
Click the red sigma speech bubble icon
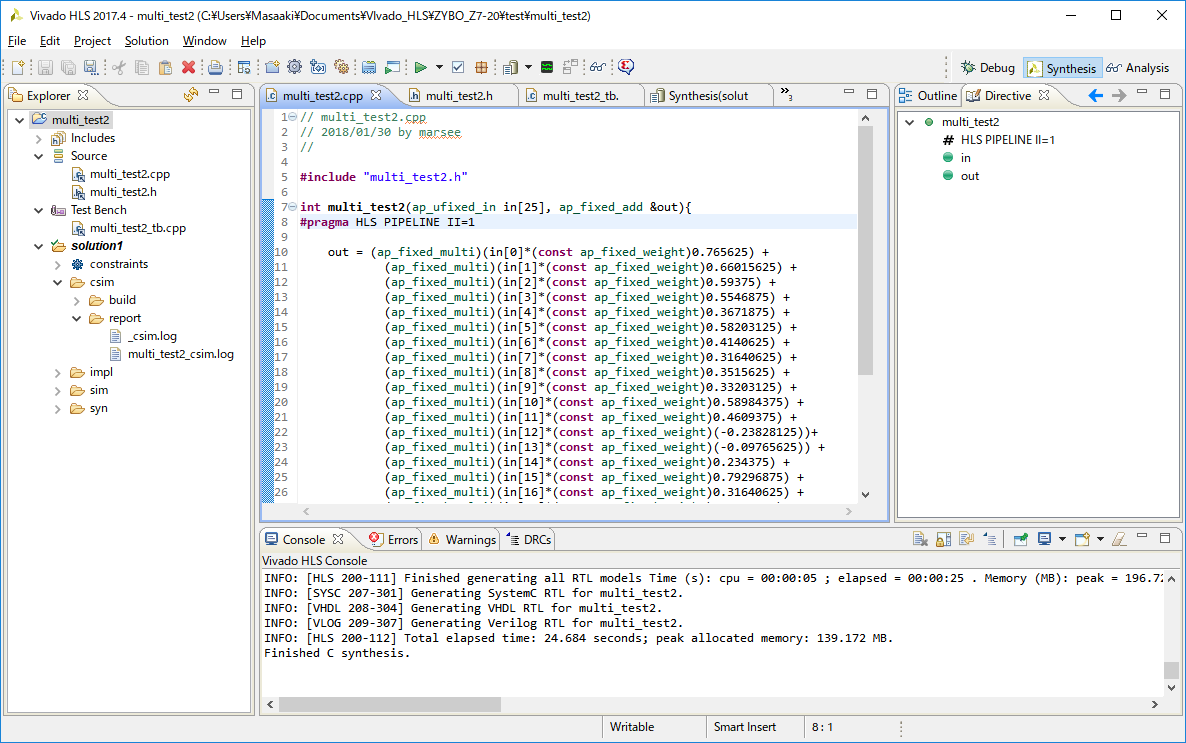pos(626,67)
